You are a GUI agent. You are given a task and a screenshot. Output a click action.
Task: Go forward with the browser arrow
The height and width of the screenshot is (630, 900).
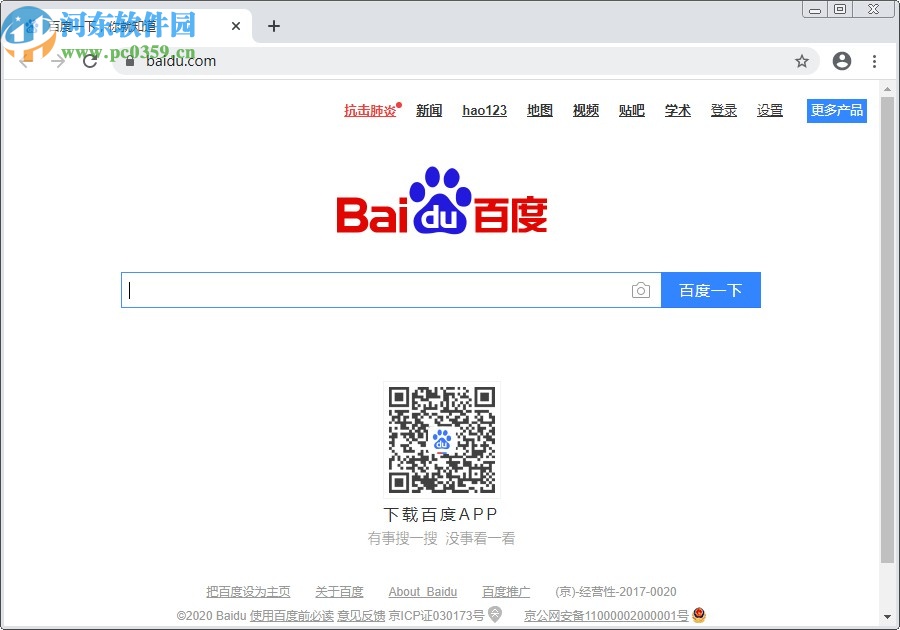[58, 61]
